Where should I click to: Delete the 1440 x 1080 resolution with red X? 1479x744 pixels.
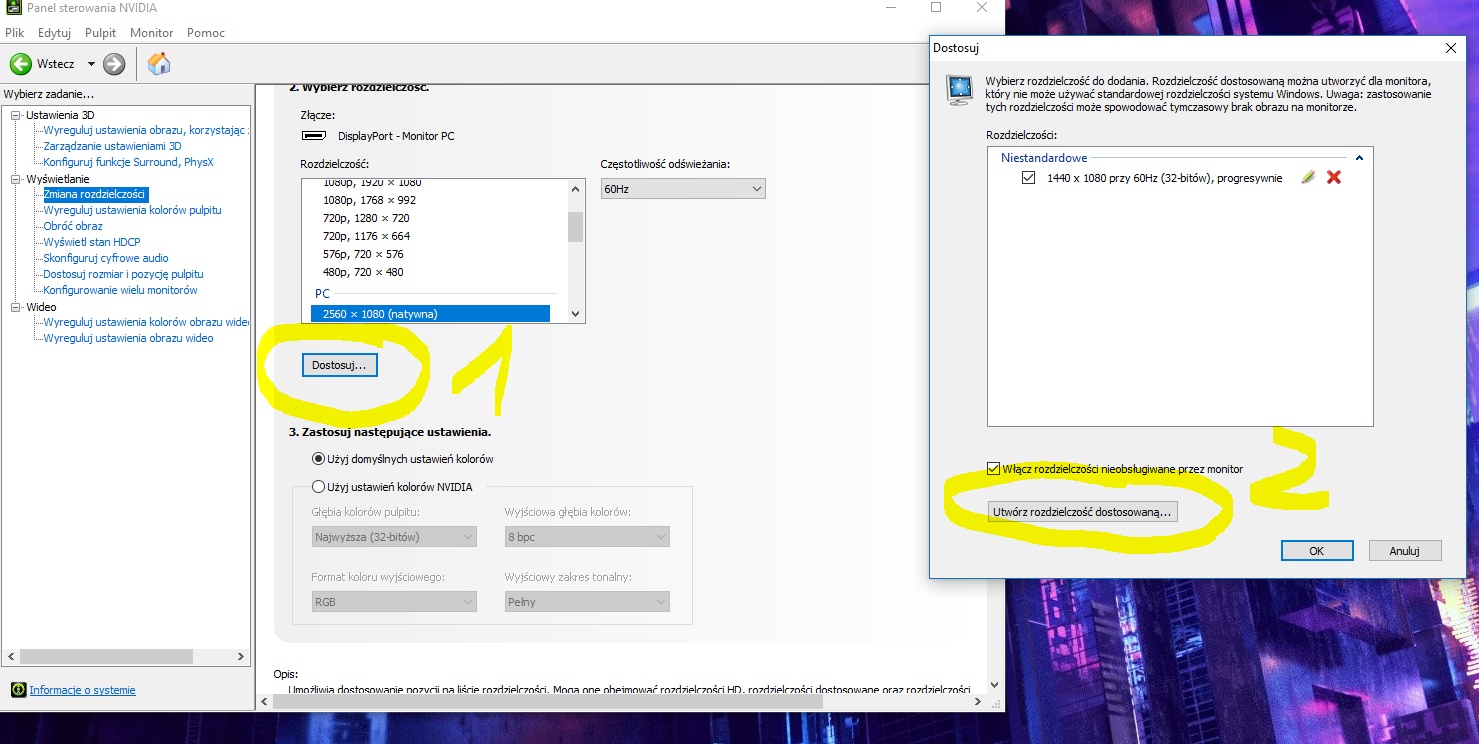click(1333, 177)
